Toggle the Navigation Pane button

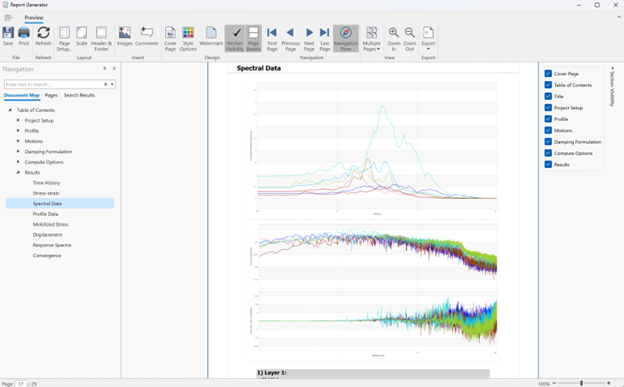pyautogui.click(x=346, y=39)
